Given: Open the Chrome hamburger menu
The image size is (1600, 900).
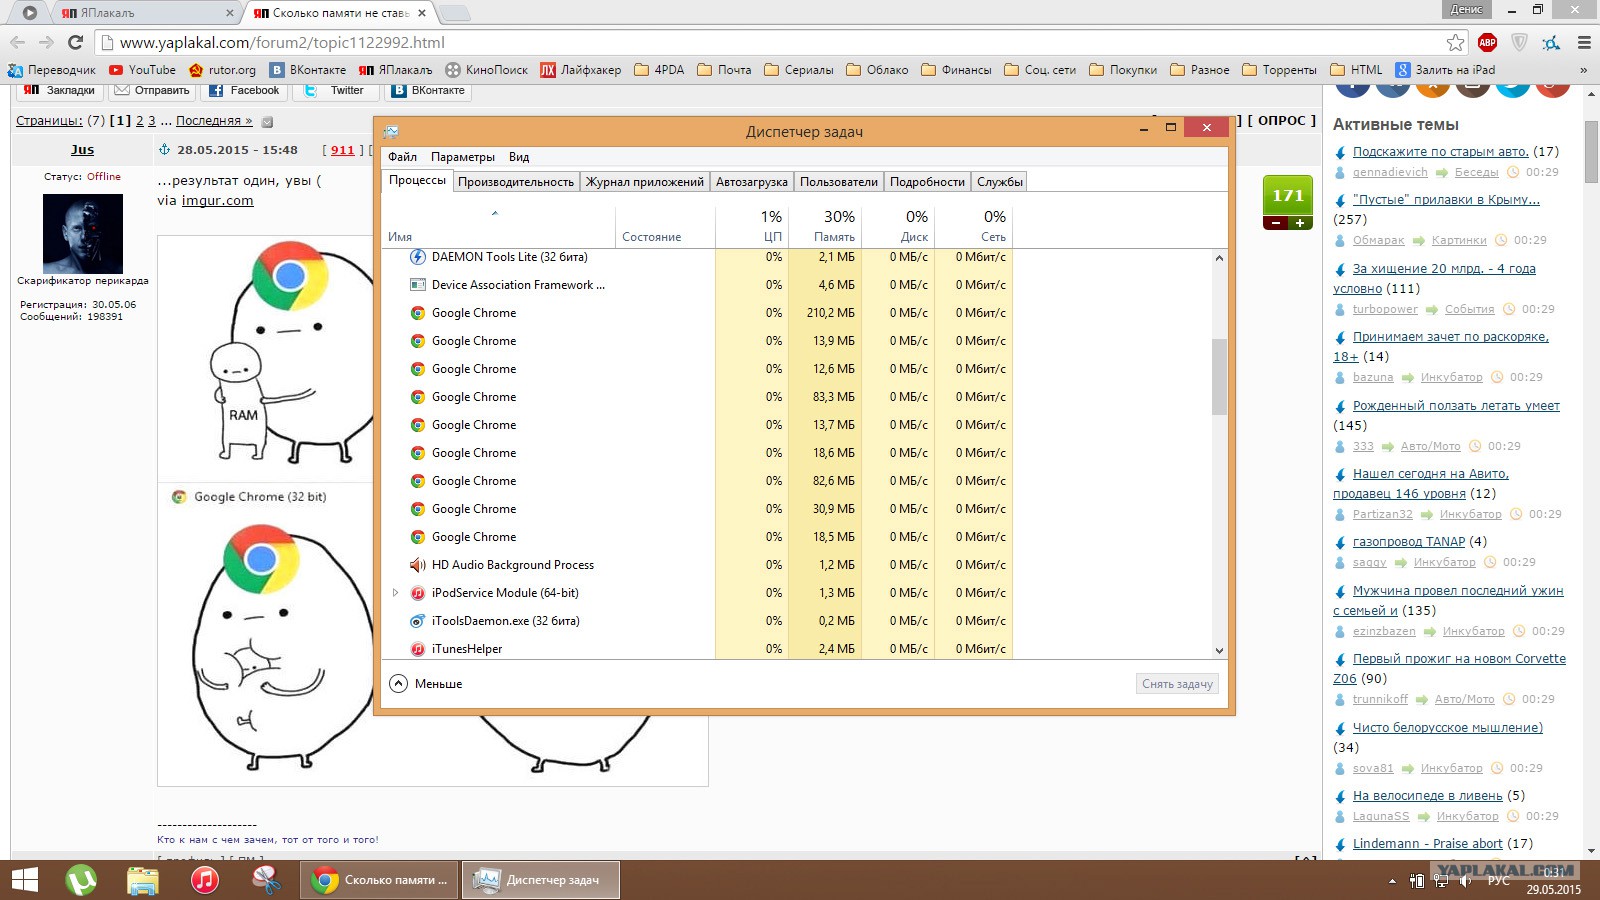Looking at the screenshot, I should 1584,42.
